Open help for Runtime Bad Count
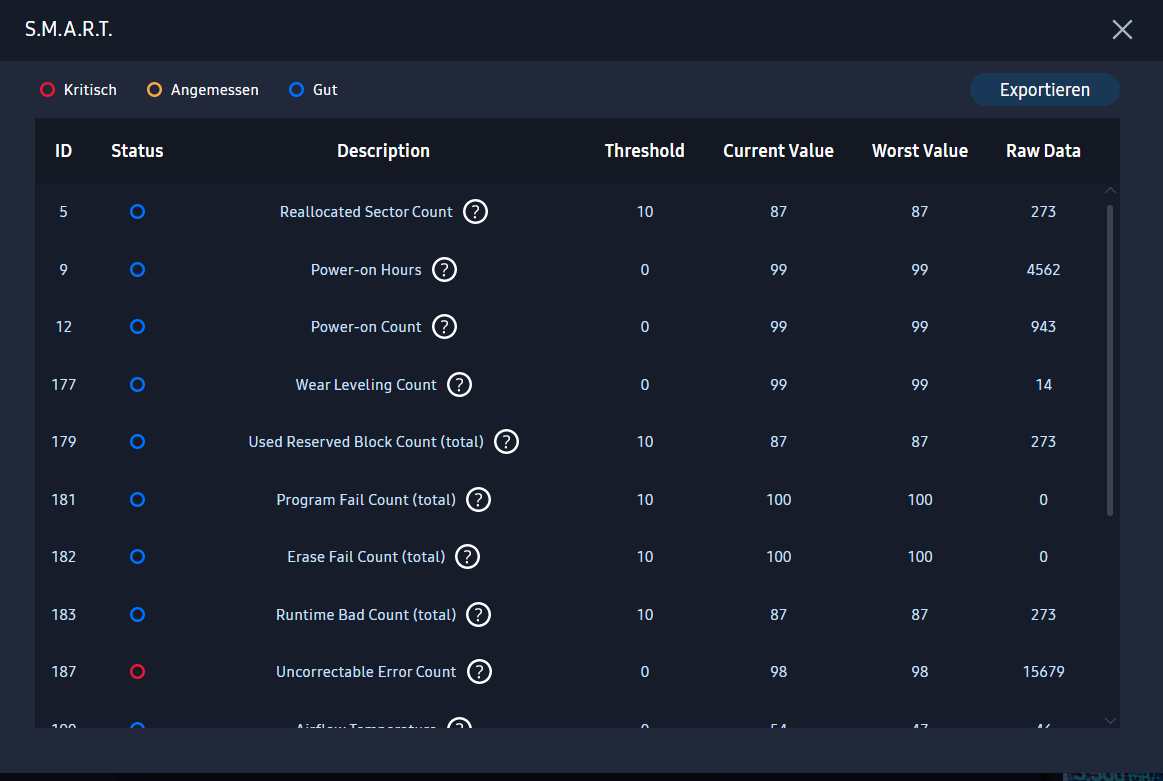Screen dimensions: 1163x781 click(478, 615)
